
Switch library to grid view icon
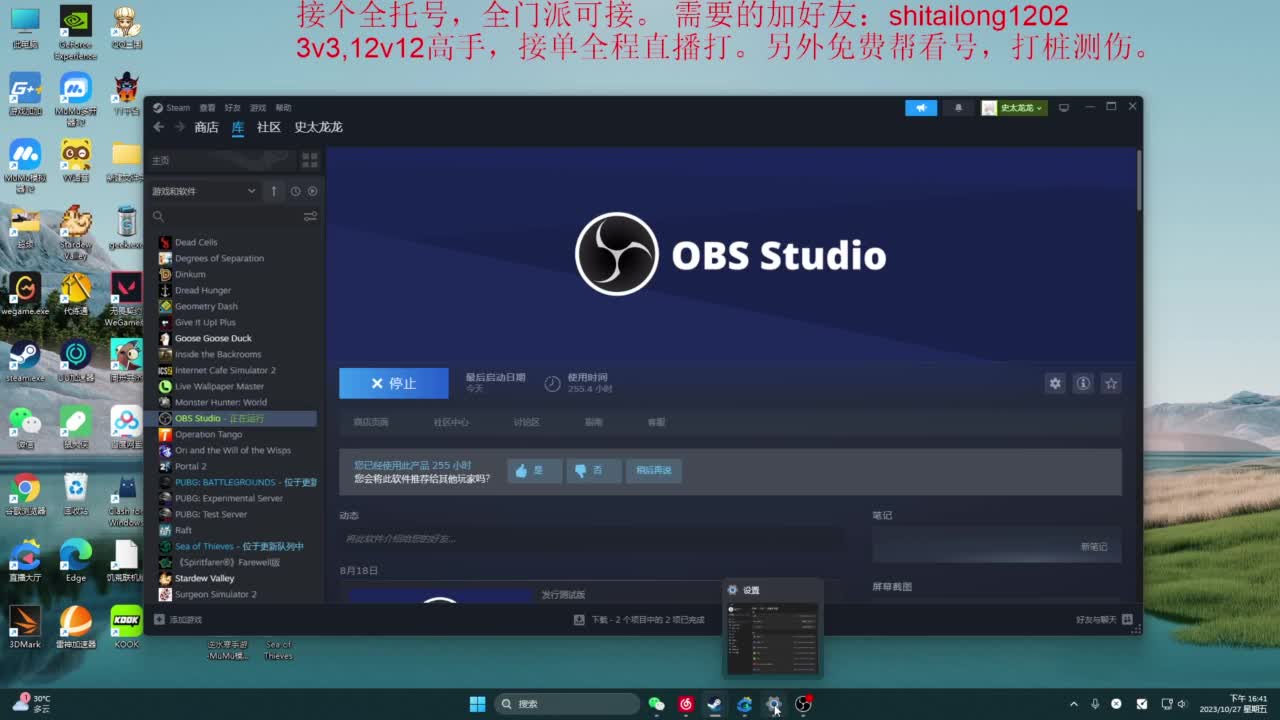pyautogui.click(x=310, y=160)
